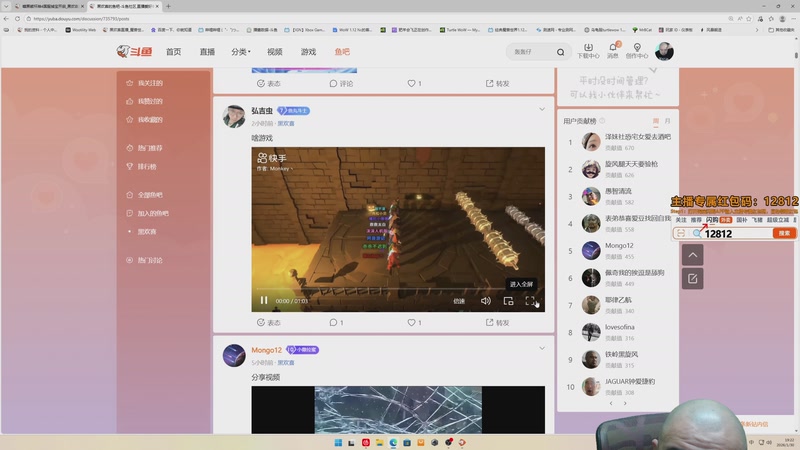This screenshot has width=800, height=450.
Task: Open File Explorer from the taskbar
Action: 379,442
